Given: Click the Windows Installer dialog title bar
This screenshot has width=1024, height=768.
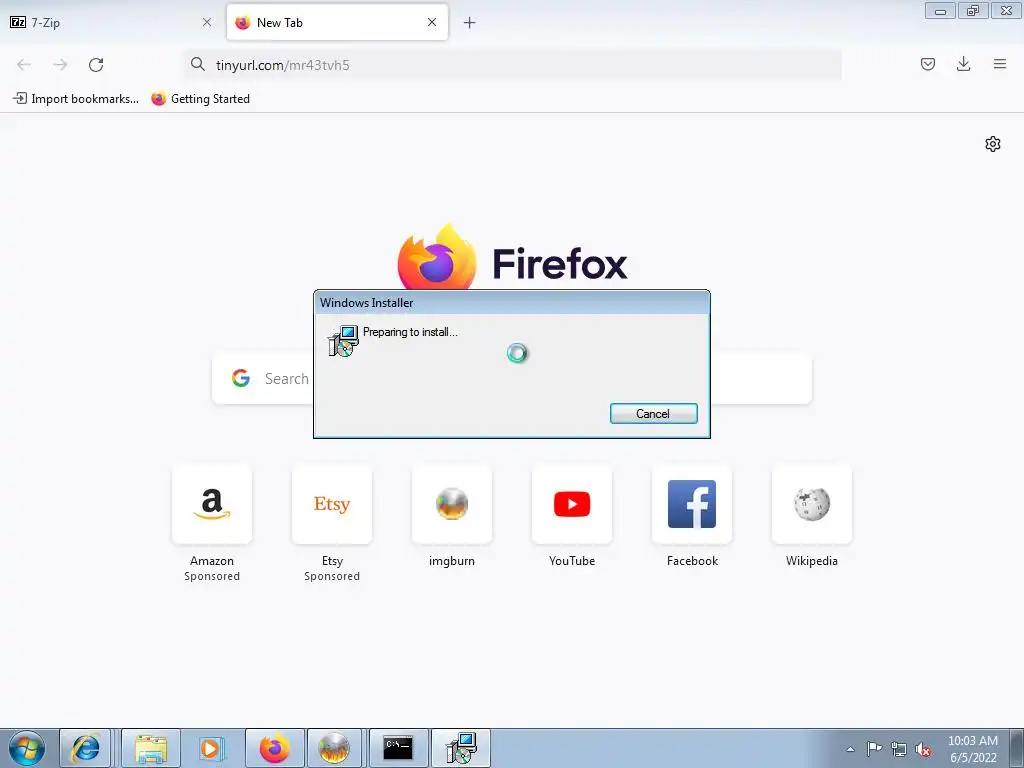Looking at the screenshot, I should [511, 302].
